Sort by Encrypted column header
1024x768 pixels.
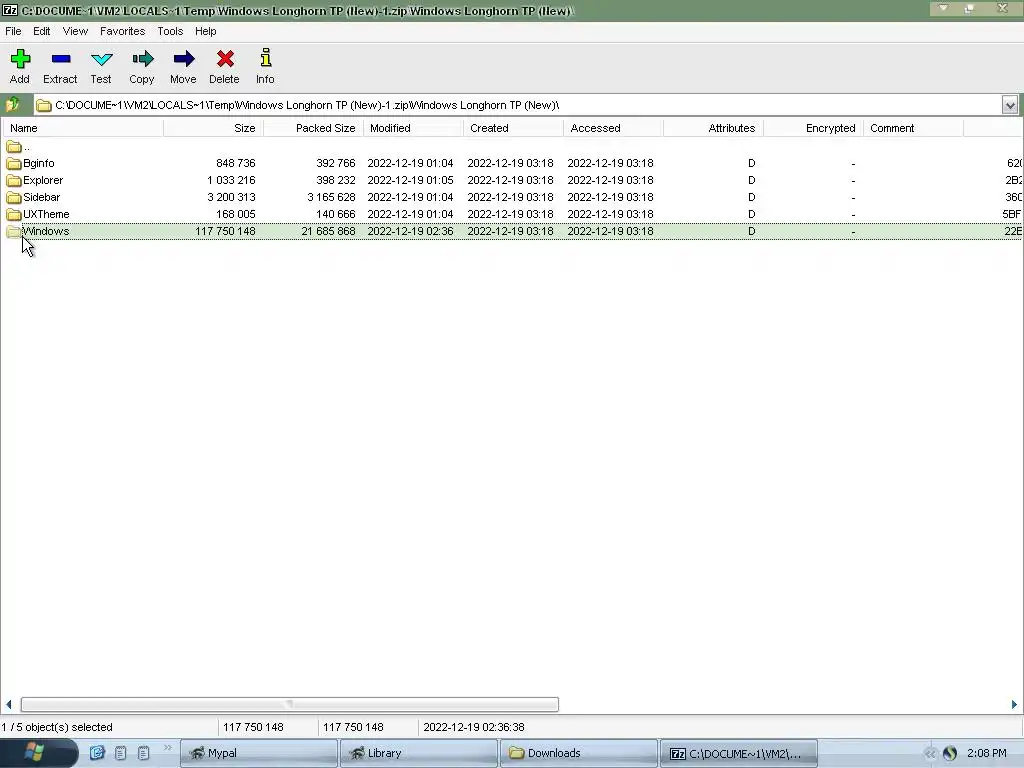pyautogui.click(x=813, y=128)
